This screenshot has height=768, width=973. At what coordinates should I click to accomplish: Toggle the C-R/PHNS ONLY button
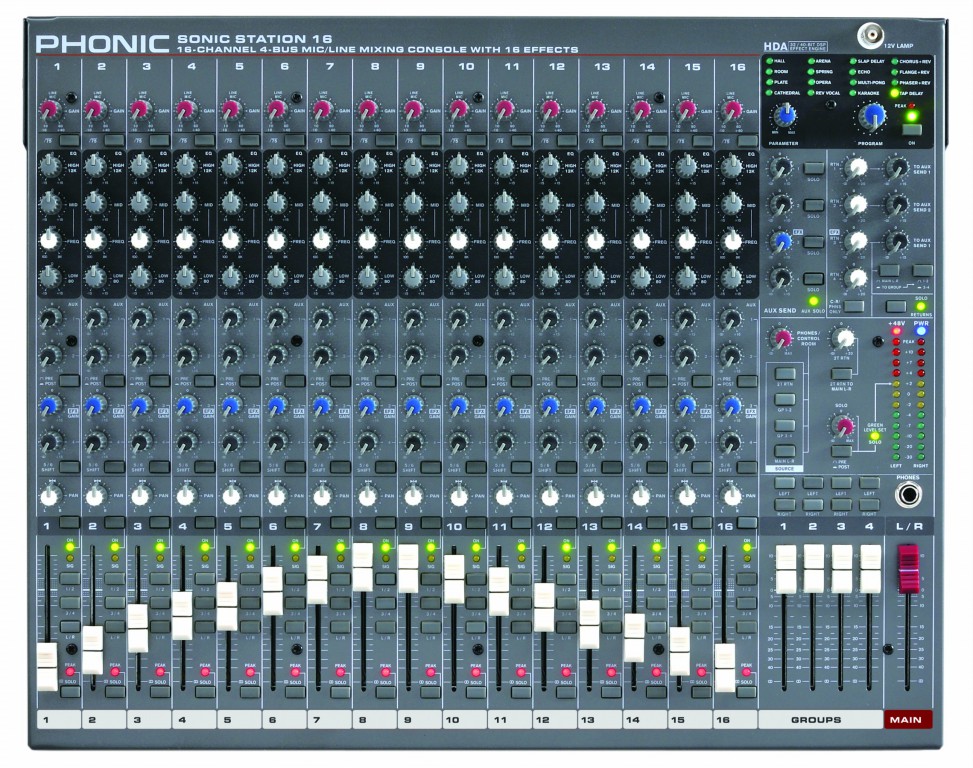[x=853, y=306]
